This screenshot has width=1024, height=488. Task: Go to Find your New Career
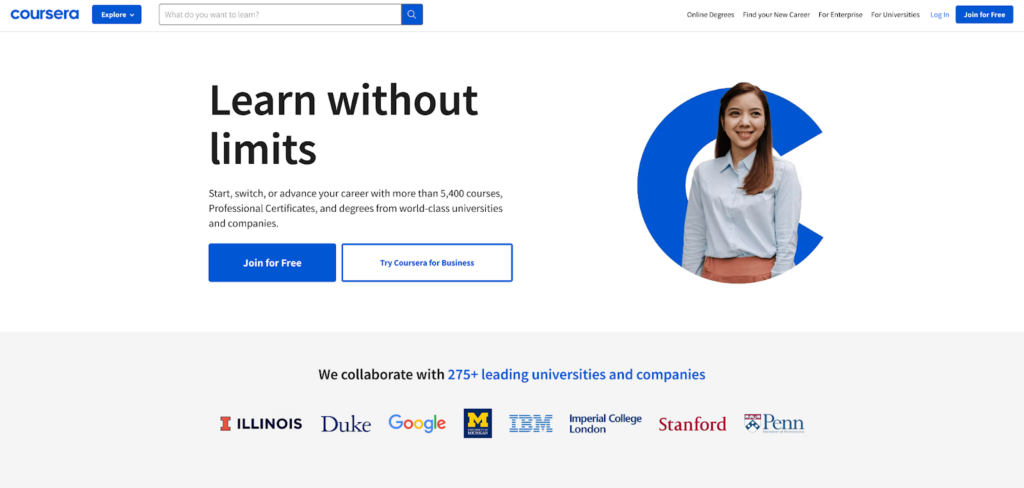point(776,14)
